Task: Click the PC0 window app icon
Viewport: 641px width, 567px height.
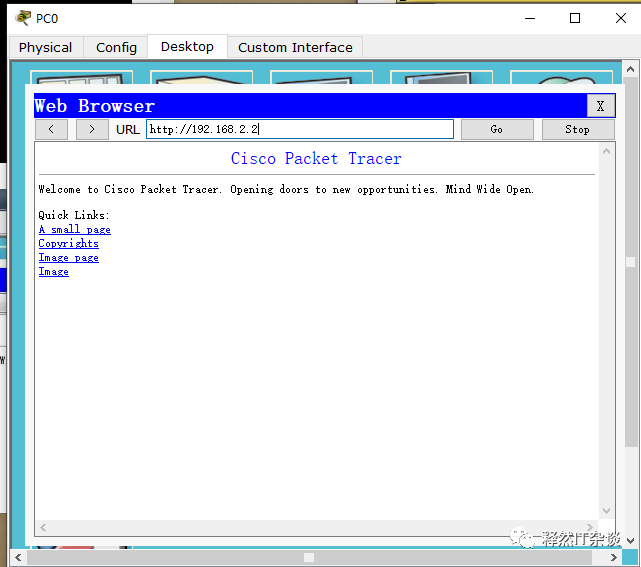Action: [23, 18]
